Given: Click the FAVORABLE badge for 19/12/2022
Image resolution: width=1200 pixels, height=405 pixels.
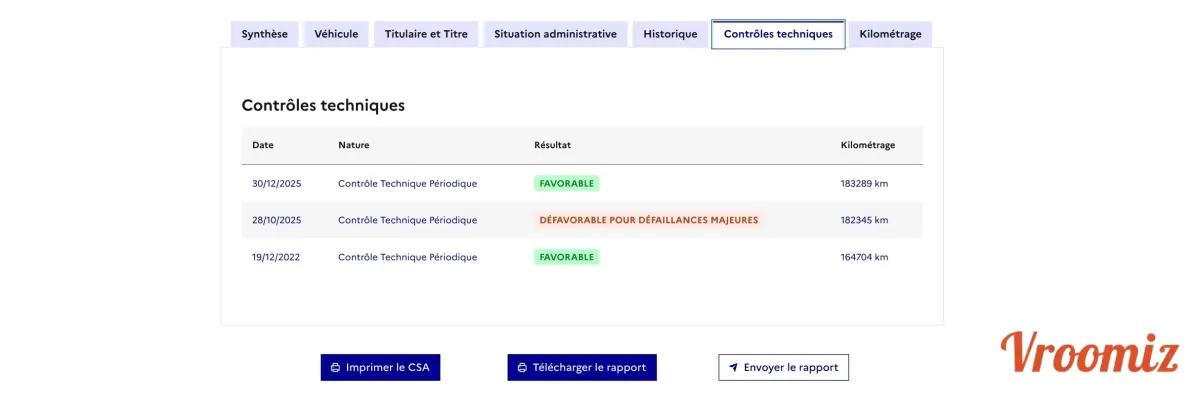Looking at the screenshot, I should (x=566, y=257).
